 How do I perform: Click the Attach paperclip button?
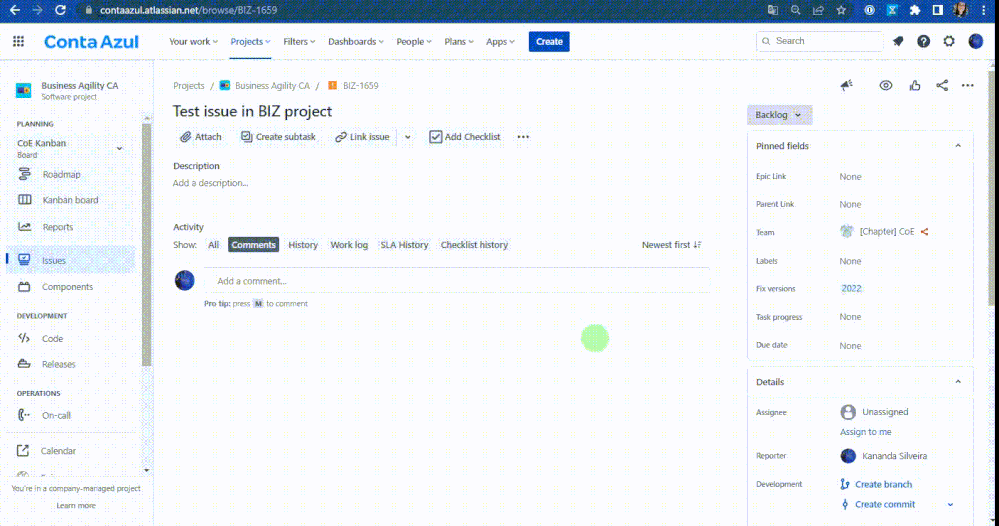201,137
